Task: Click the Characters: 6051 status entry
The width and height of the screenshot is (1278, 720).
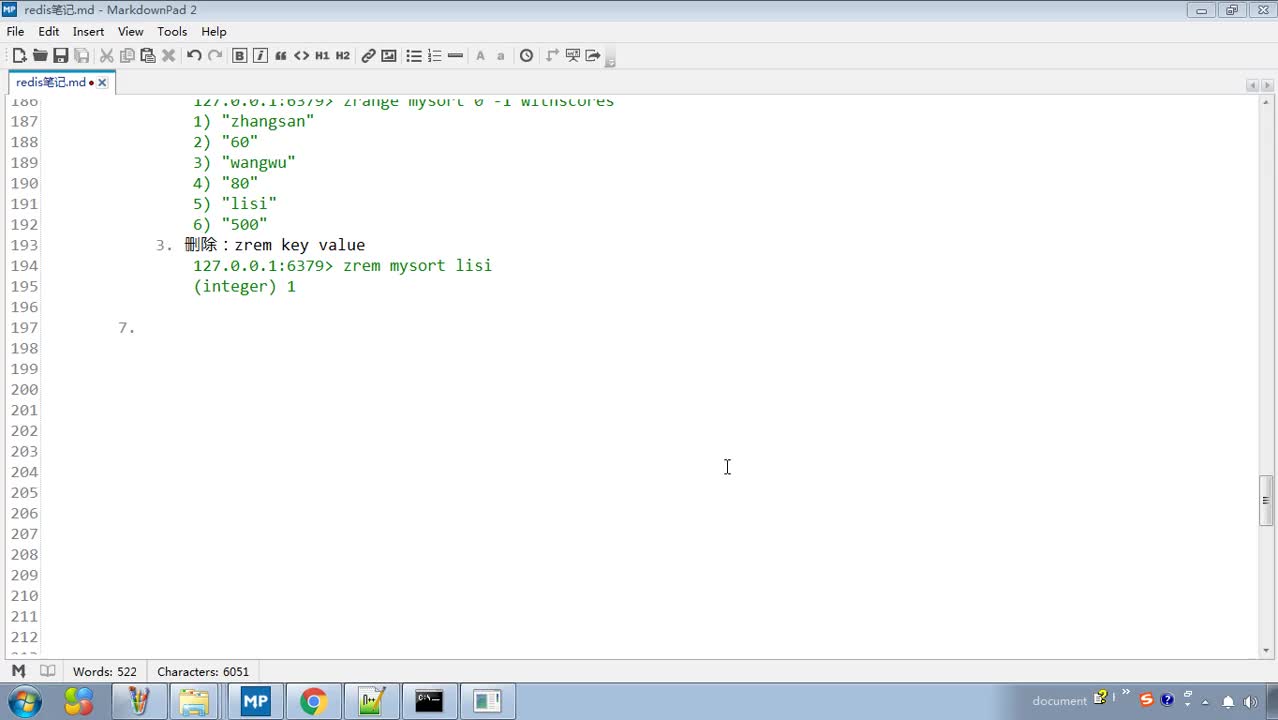Action: pyautogui.click(x=203, y=672)
